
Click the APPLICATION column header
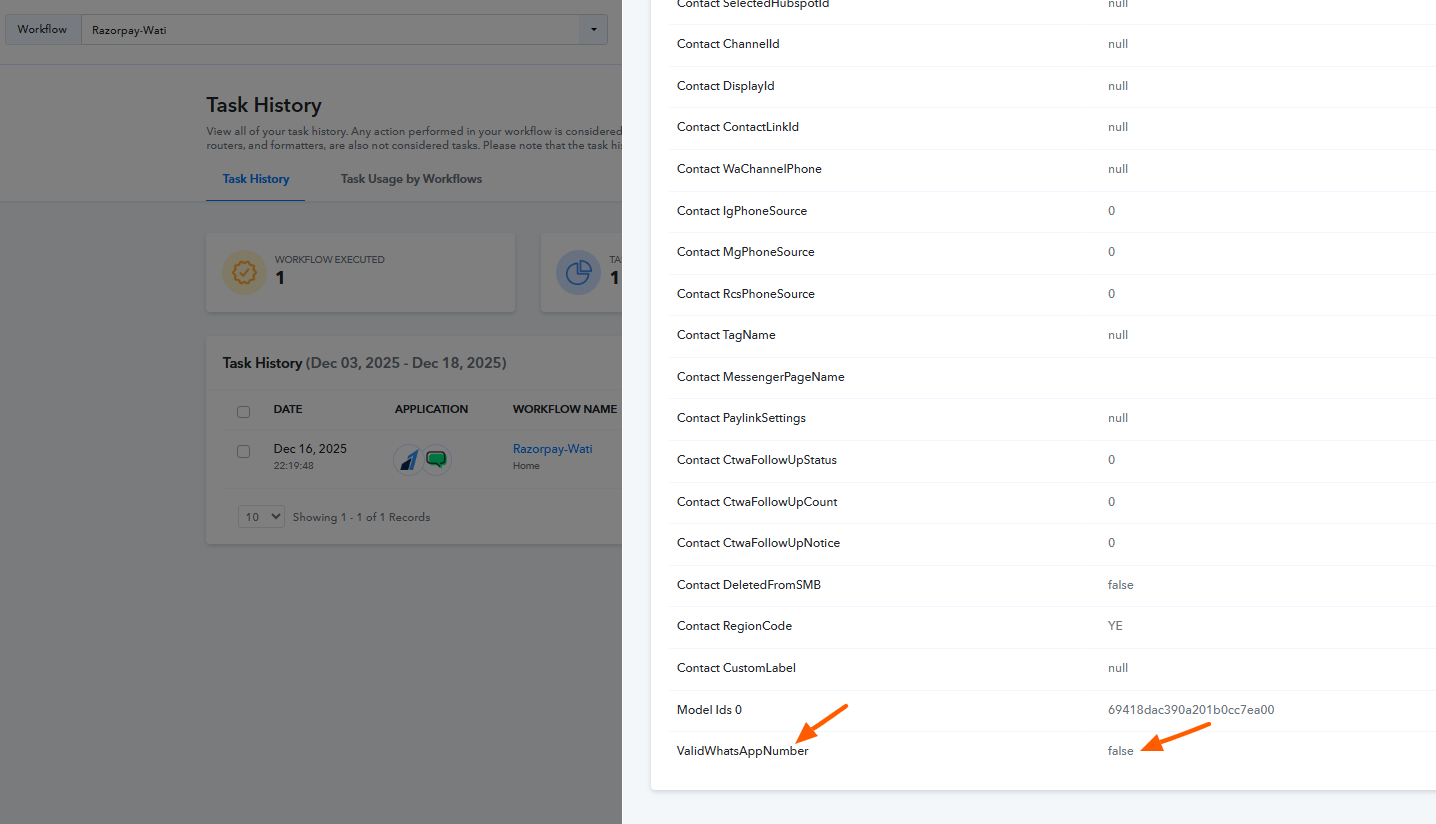(x=431, y=409)
